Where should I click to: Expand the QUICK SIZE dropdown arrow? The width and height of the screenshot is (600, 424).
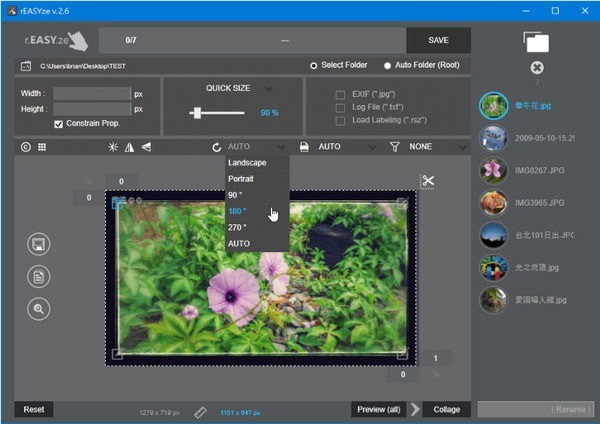click(267, 88)
